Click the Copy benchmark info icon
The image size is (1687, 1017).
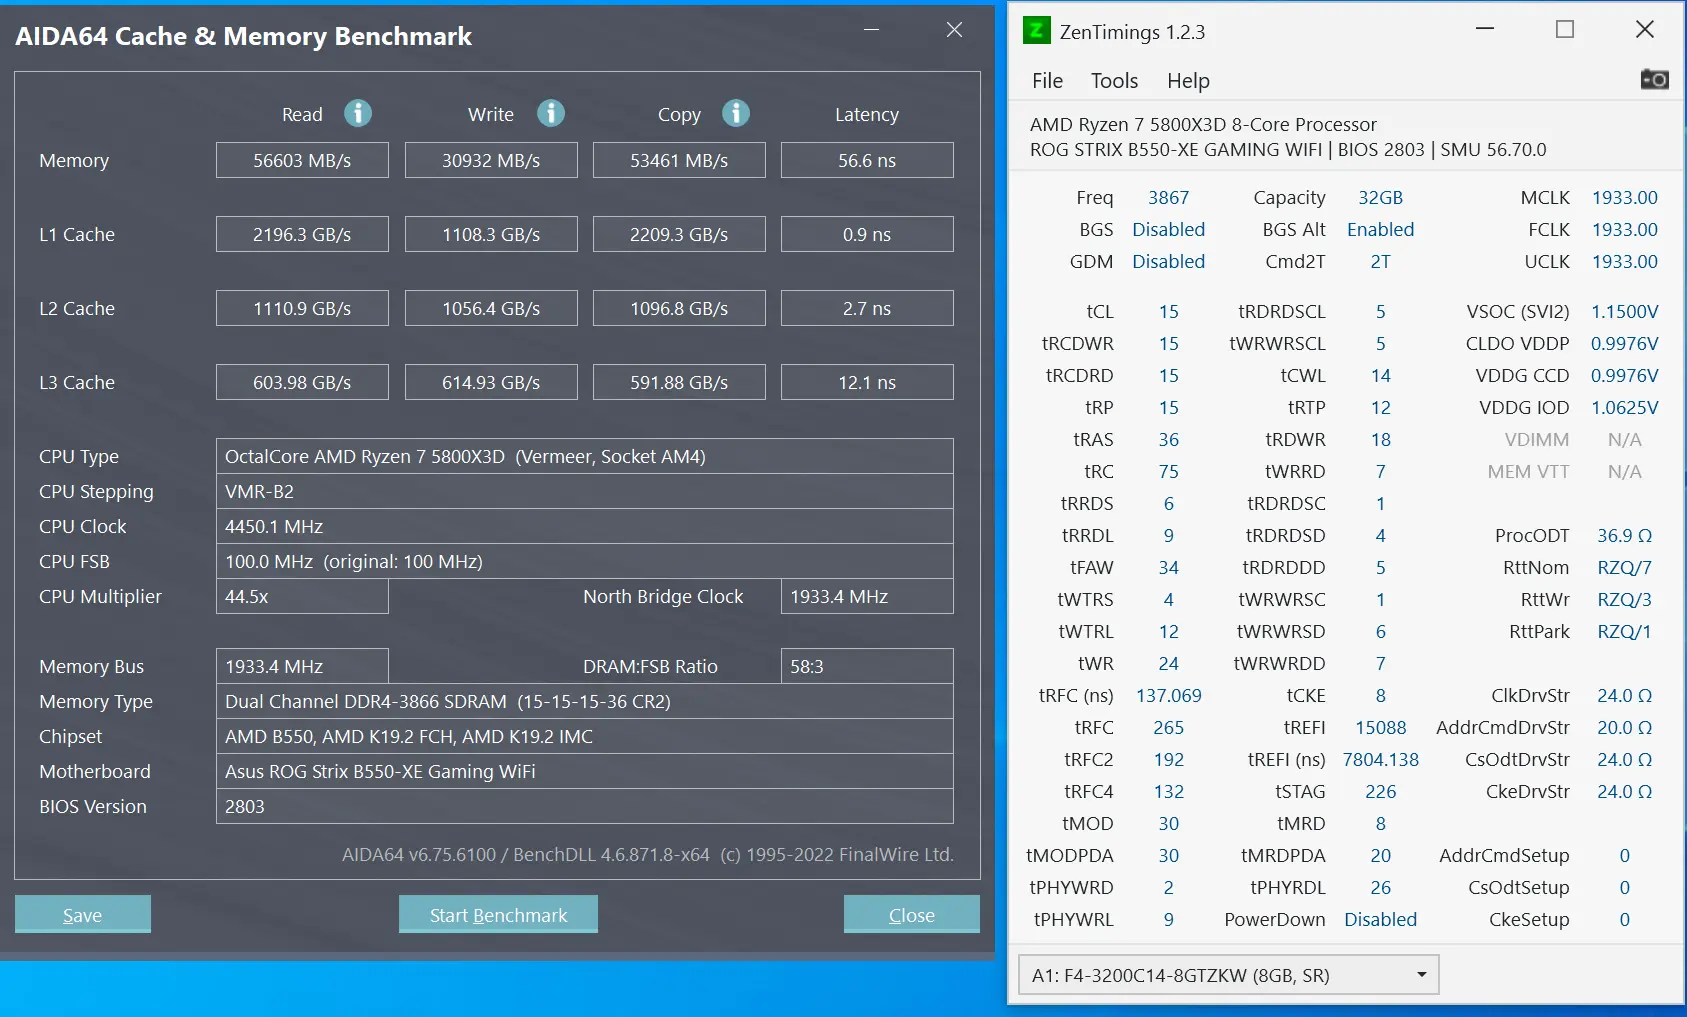[x=736, y=114]
